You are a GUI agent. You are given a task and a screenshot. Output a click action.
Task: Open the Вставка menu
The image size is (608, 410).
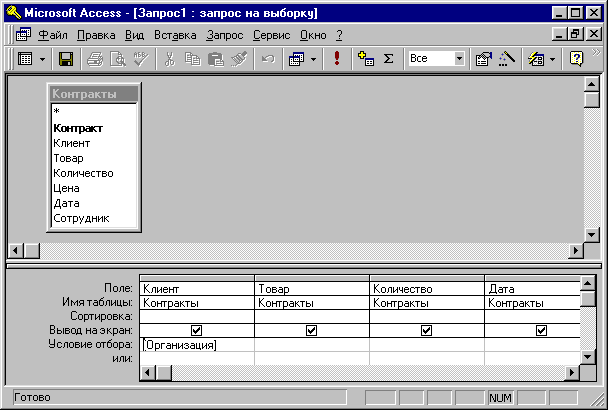pyautogui.click(x=175, y=35)
